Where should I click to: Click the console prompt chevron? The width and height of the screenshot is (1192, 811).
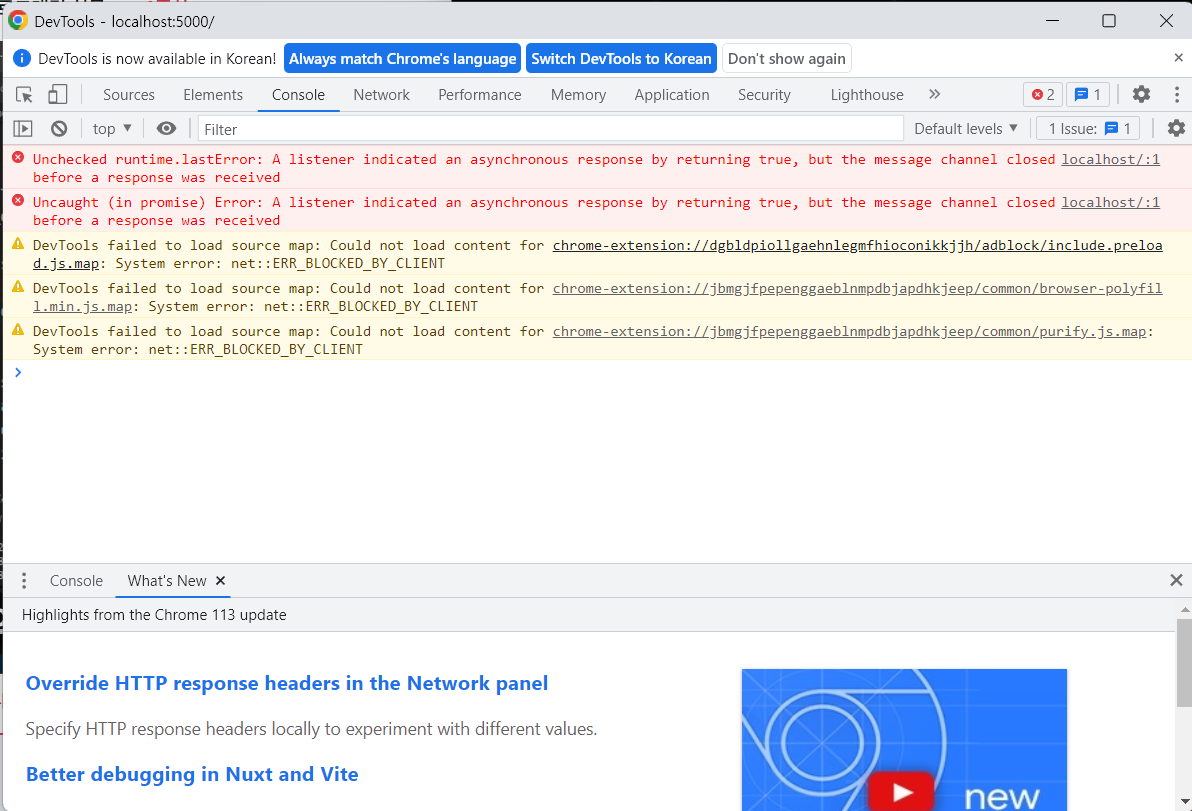click(x=18, y=372)
